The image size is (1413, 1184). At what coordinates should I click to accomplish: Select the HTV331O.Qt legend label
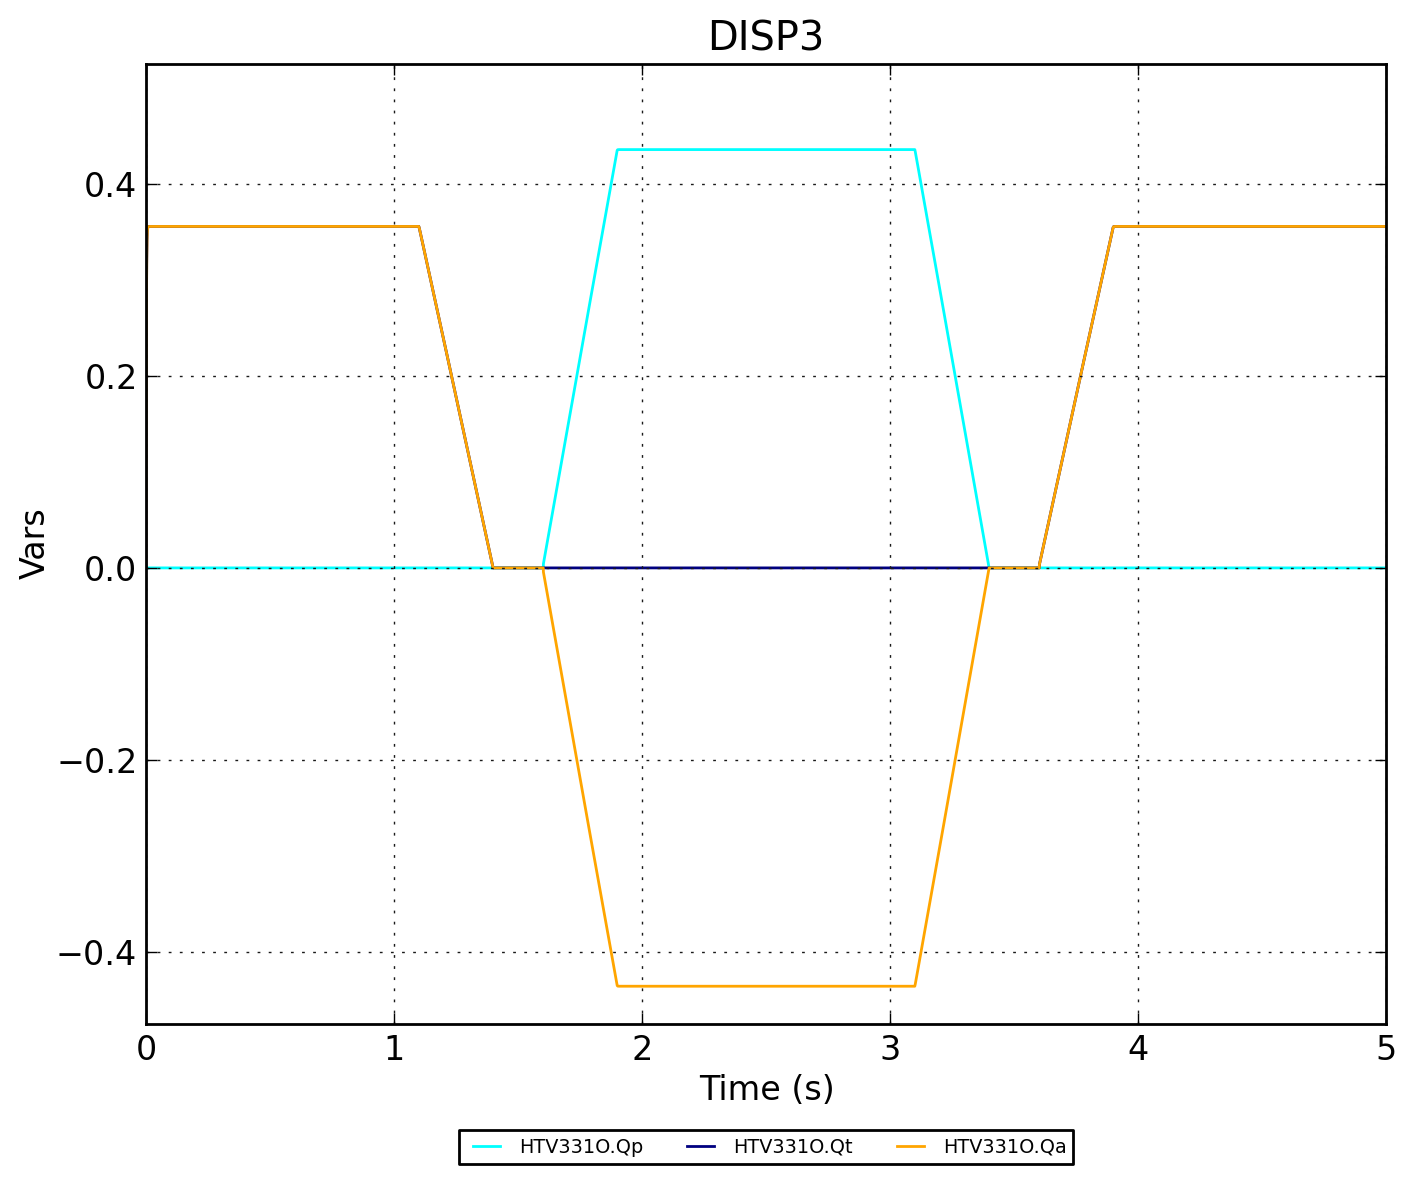pyautogui.click(x=792, y=1147)
